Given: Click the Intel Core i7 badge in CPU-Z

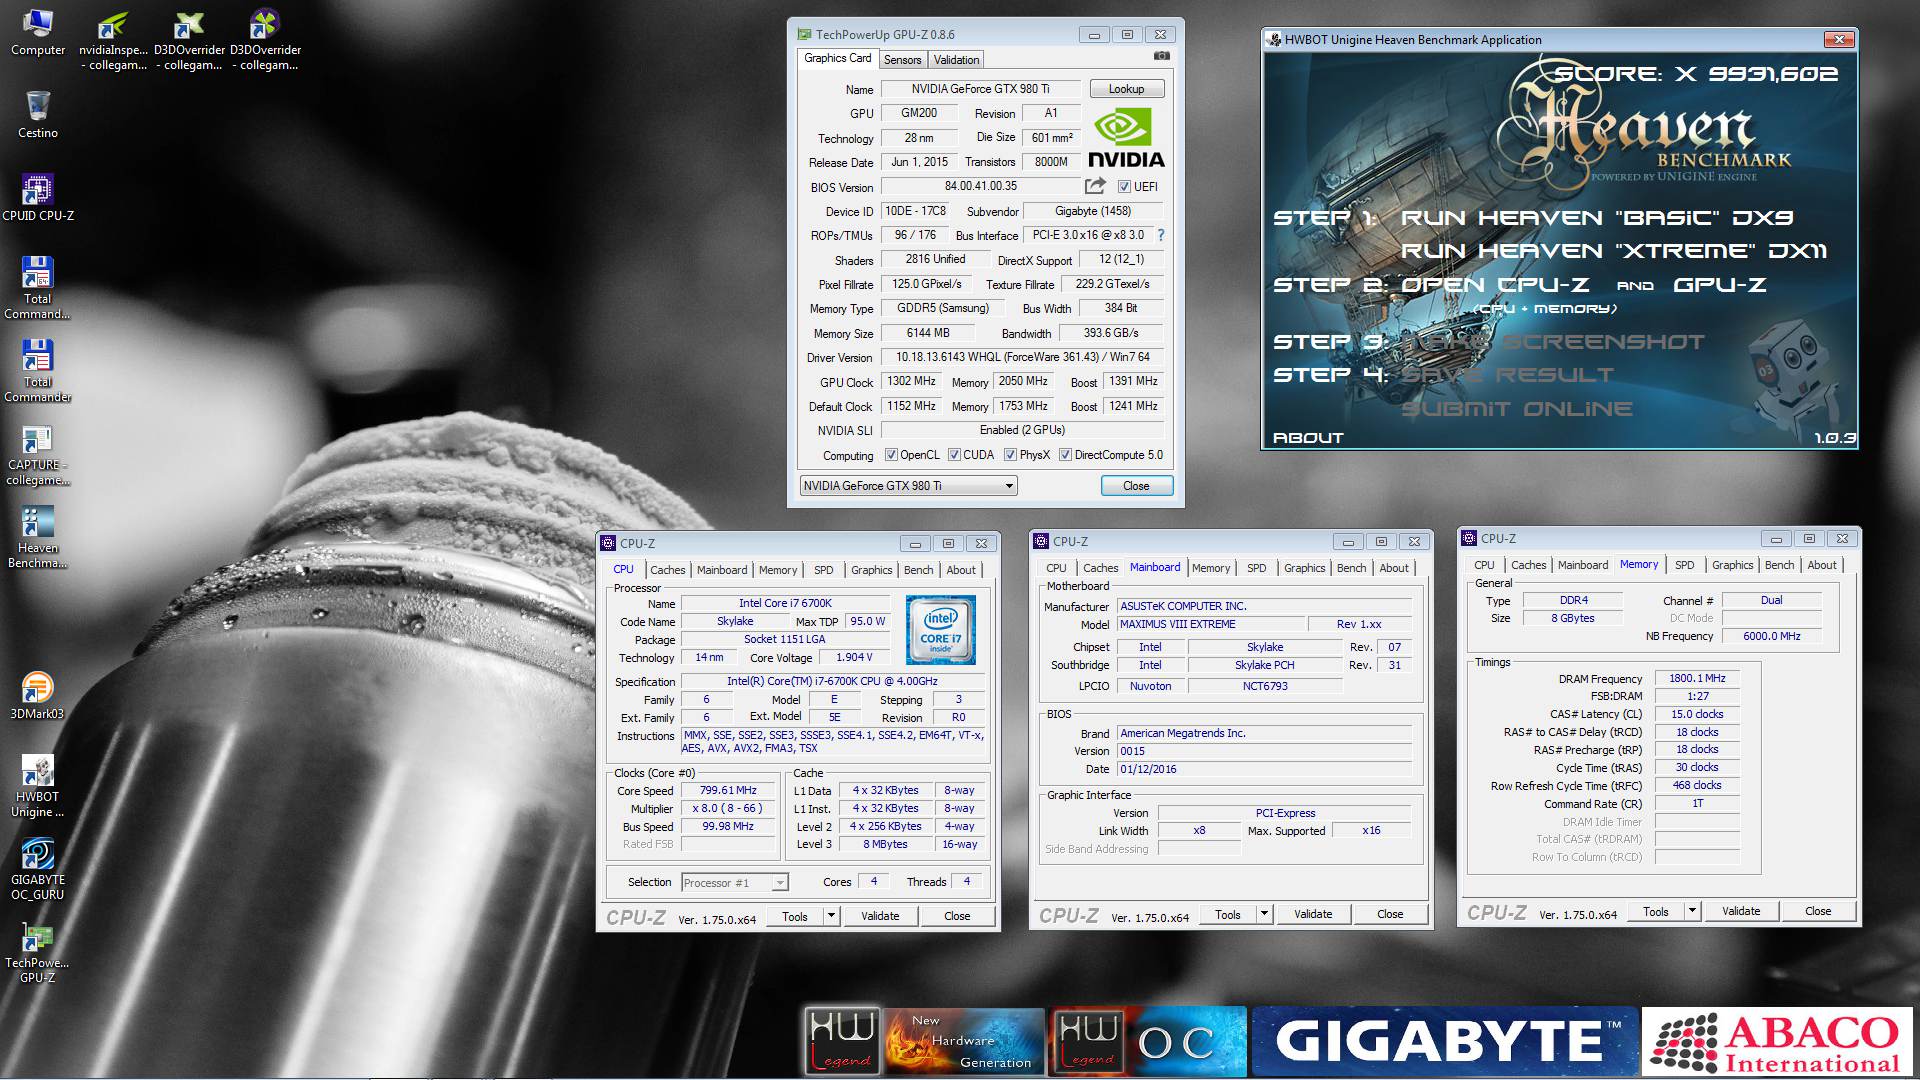Looking at the screenshot, I should pos(940,630).
